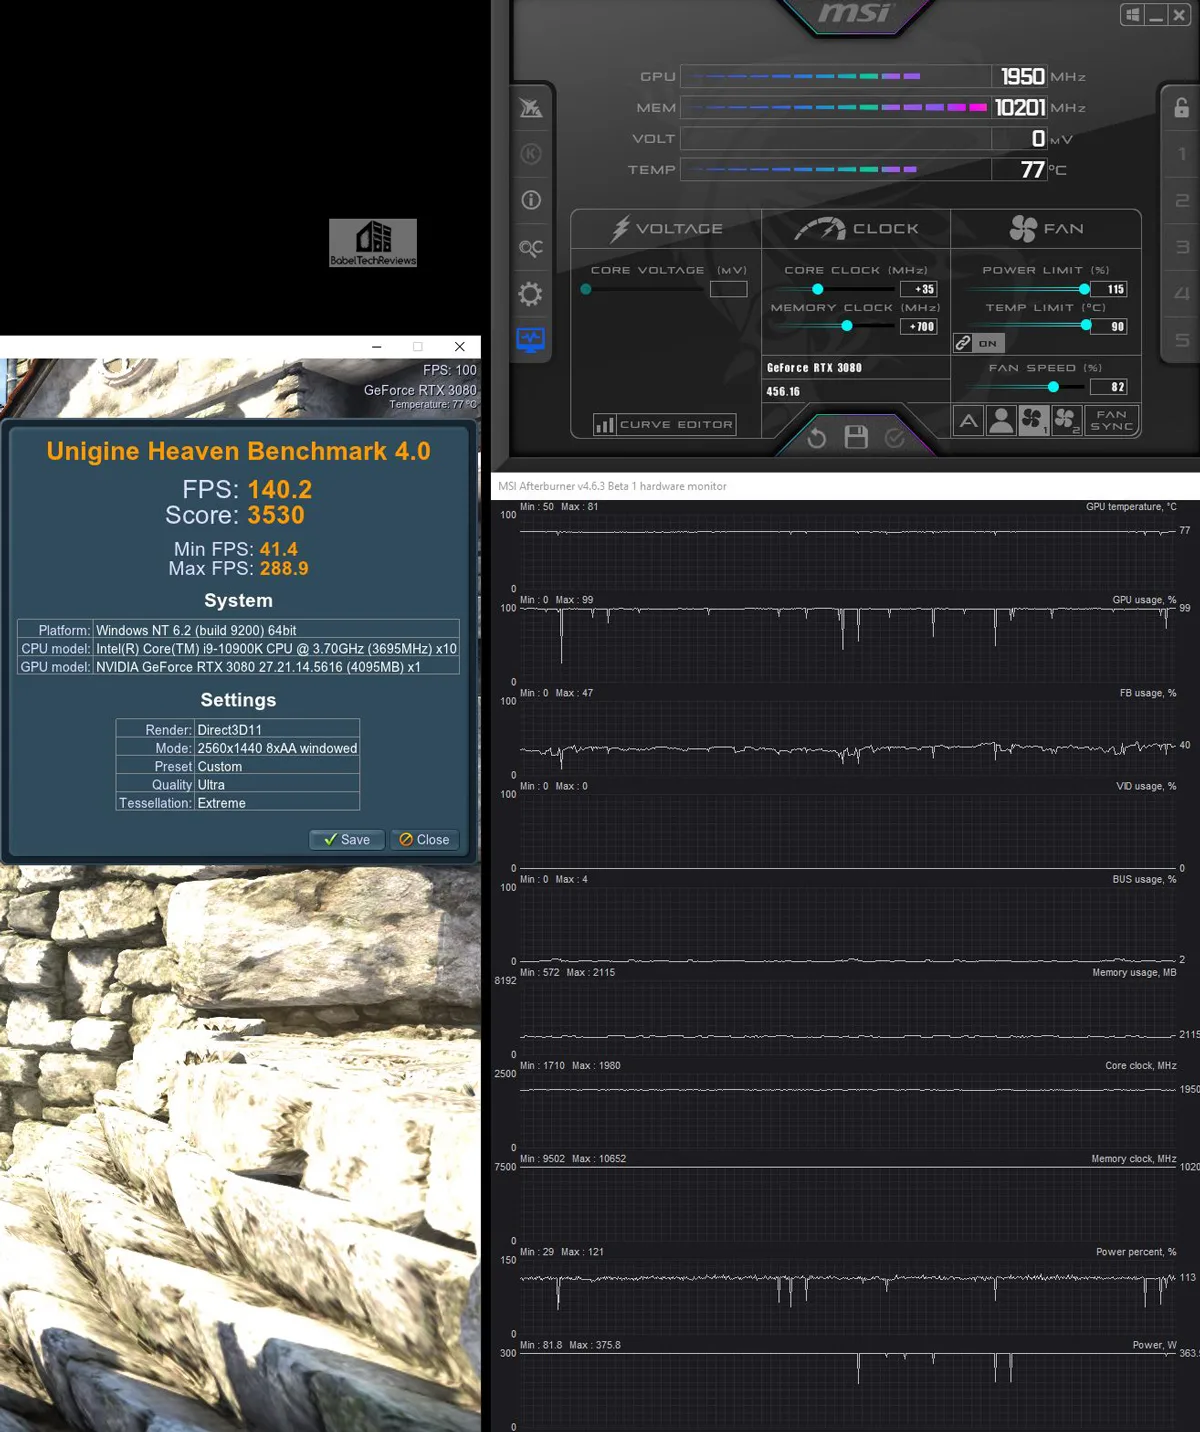Click the Score 3530 value
Viewport: 1200px width, 1432px height.
pyautogui.click(x=276, y=515)
